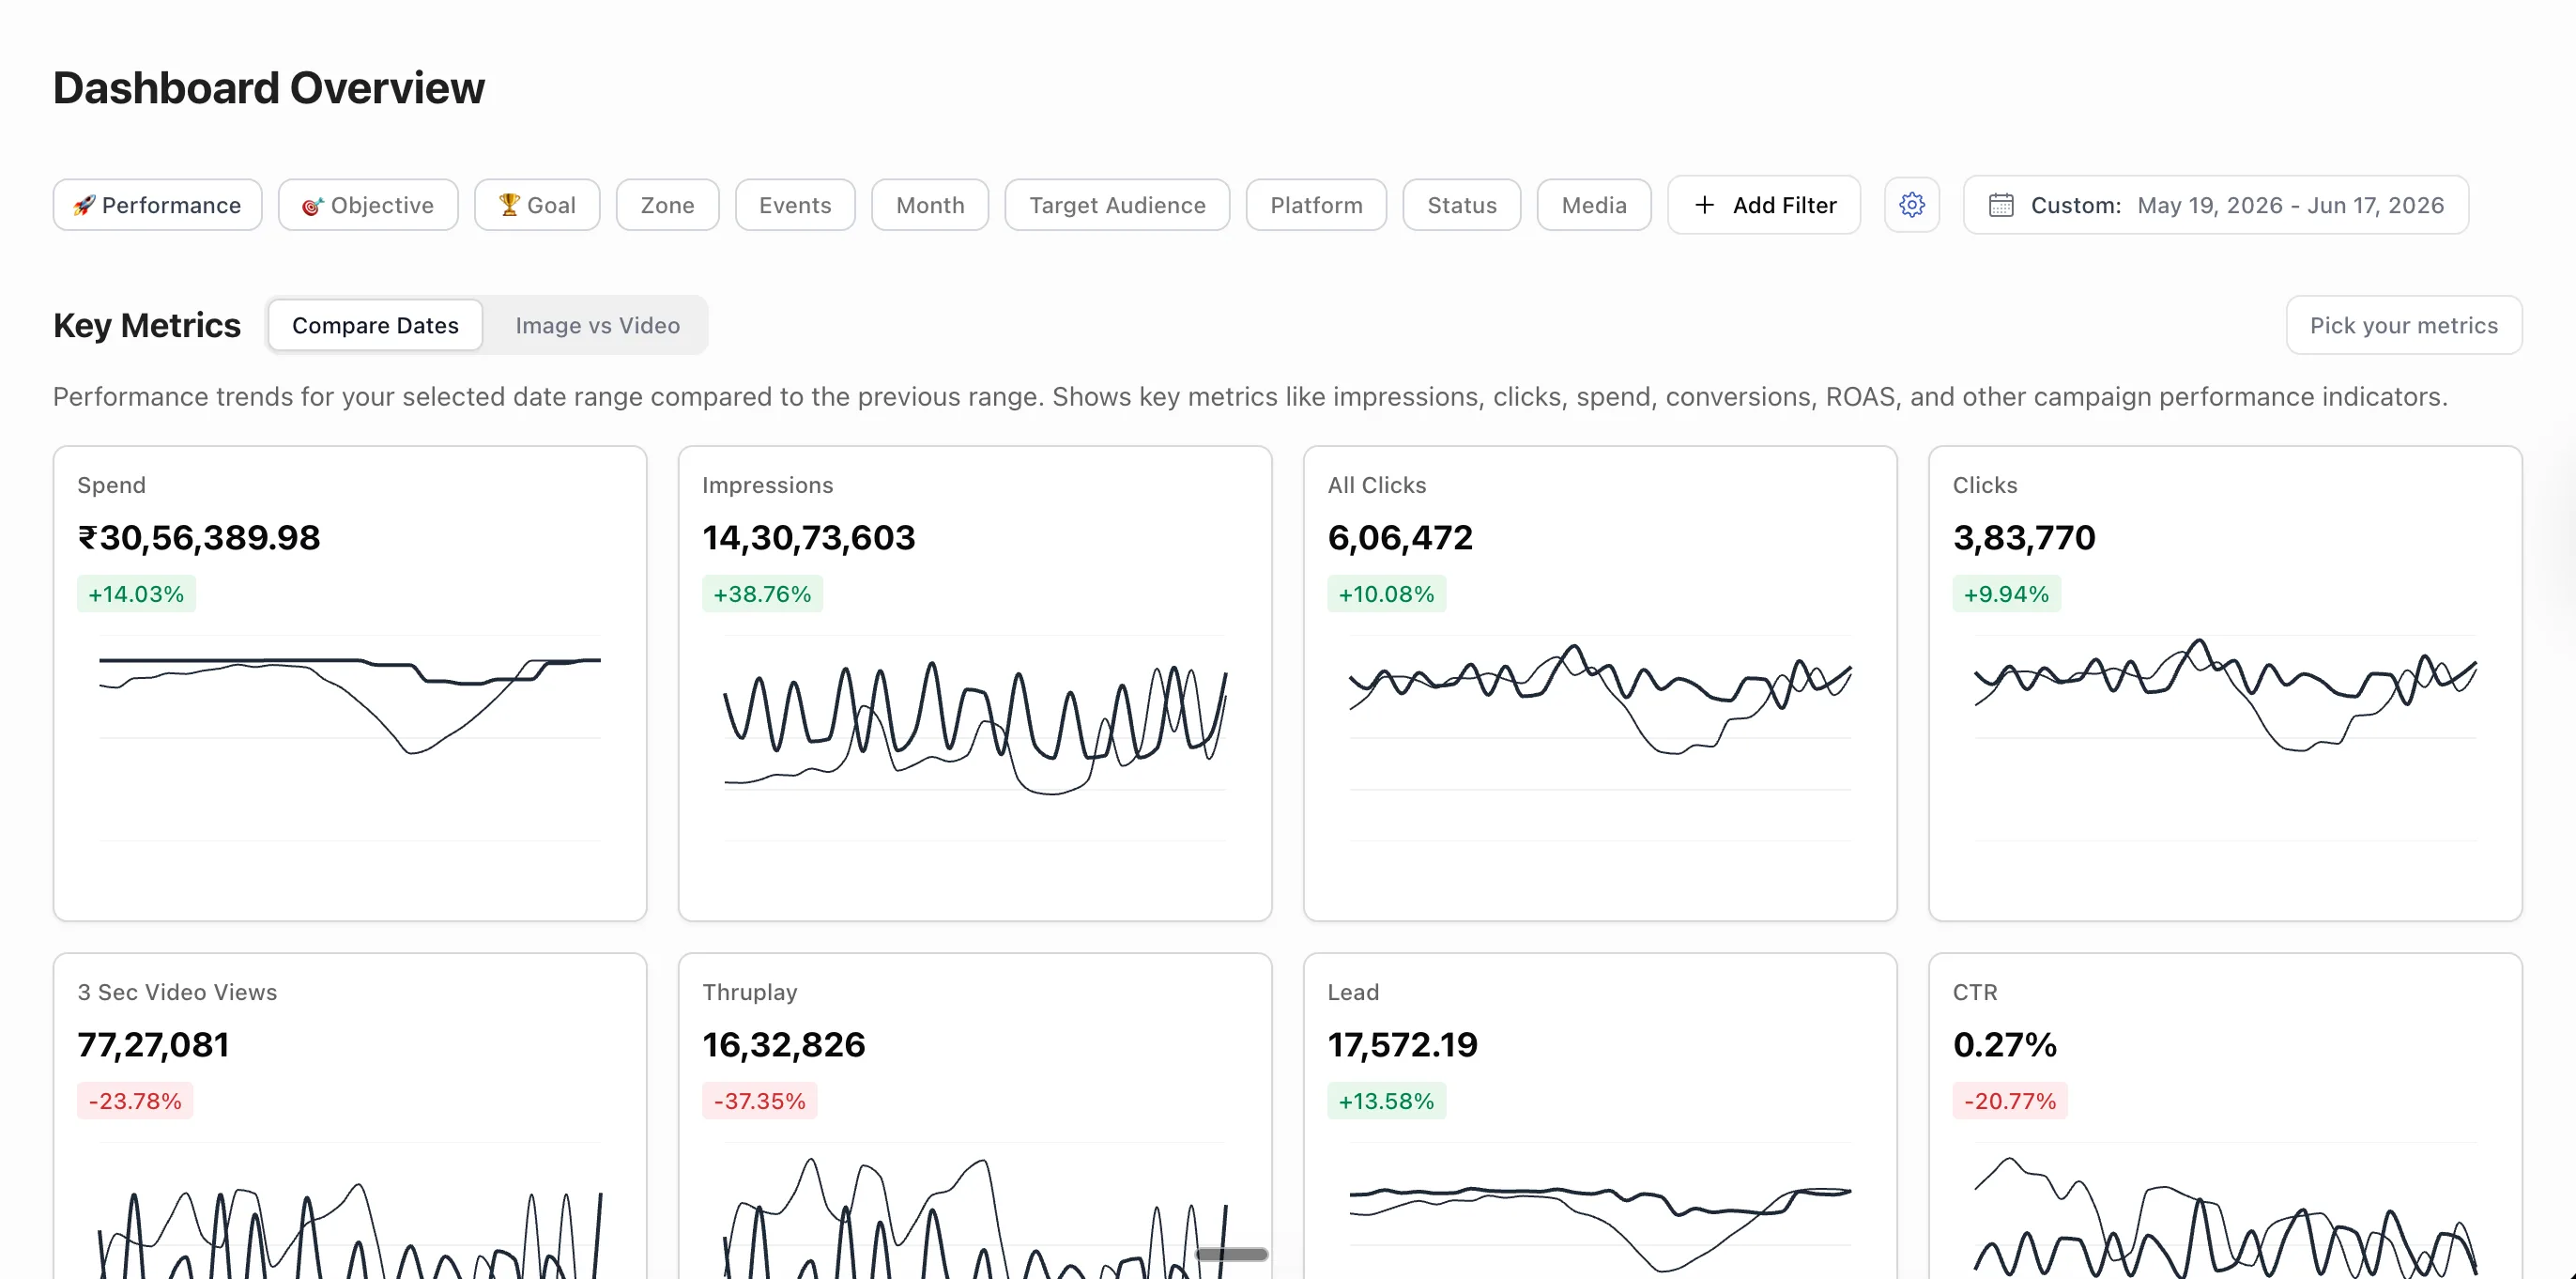
Task: Click the rocket icon on Performance filter
Action: 84,205
